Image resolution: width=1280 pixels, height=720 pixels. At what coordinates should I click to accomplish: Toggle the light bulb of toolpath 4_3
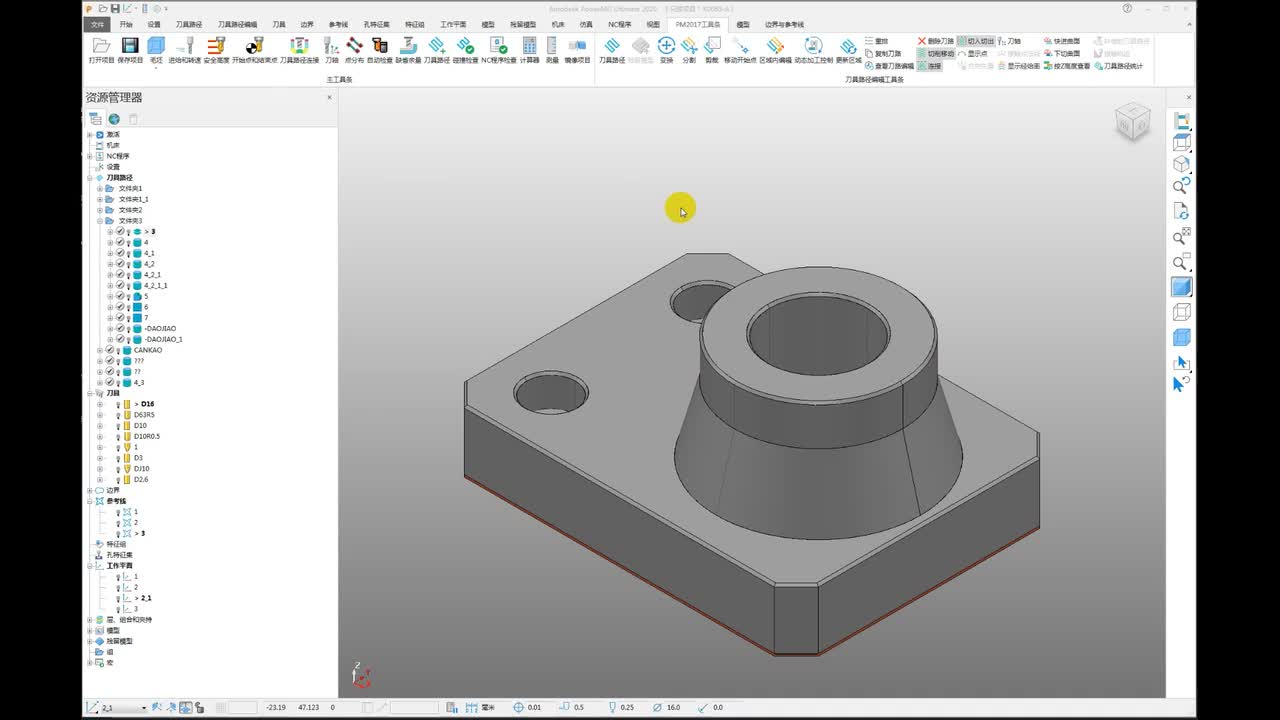tap(118, 383)
